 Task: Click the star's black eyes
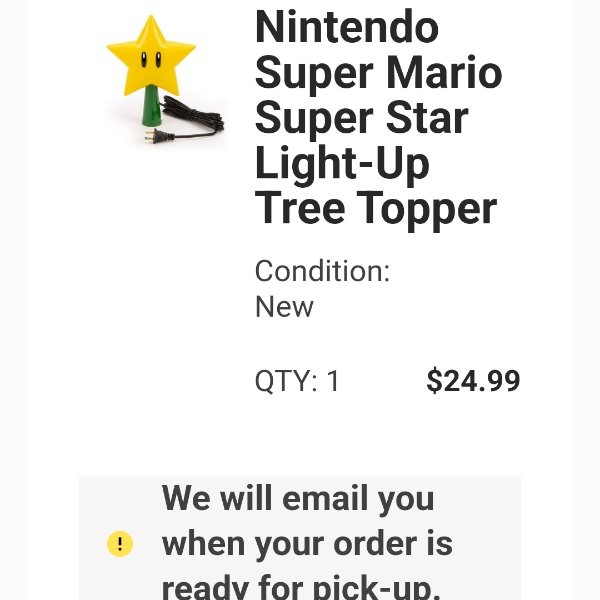pyautogui.click(x=151, y=59)
